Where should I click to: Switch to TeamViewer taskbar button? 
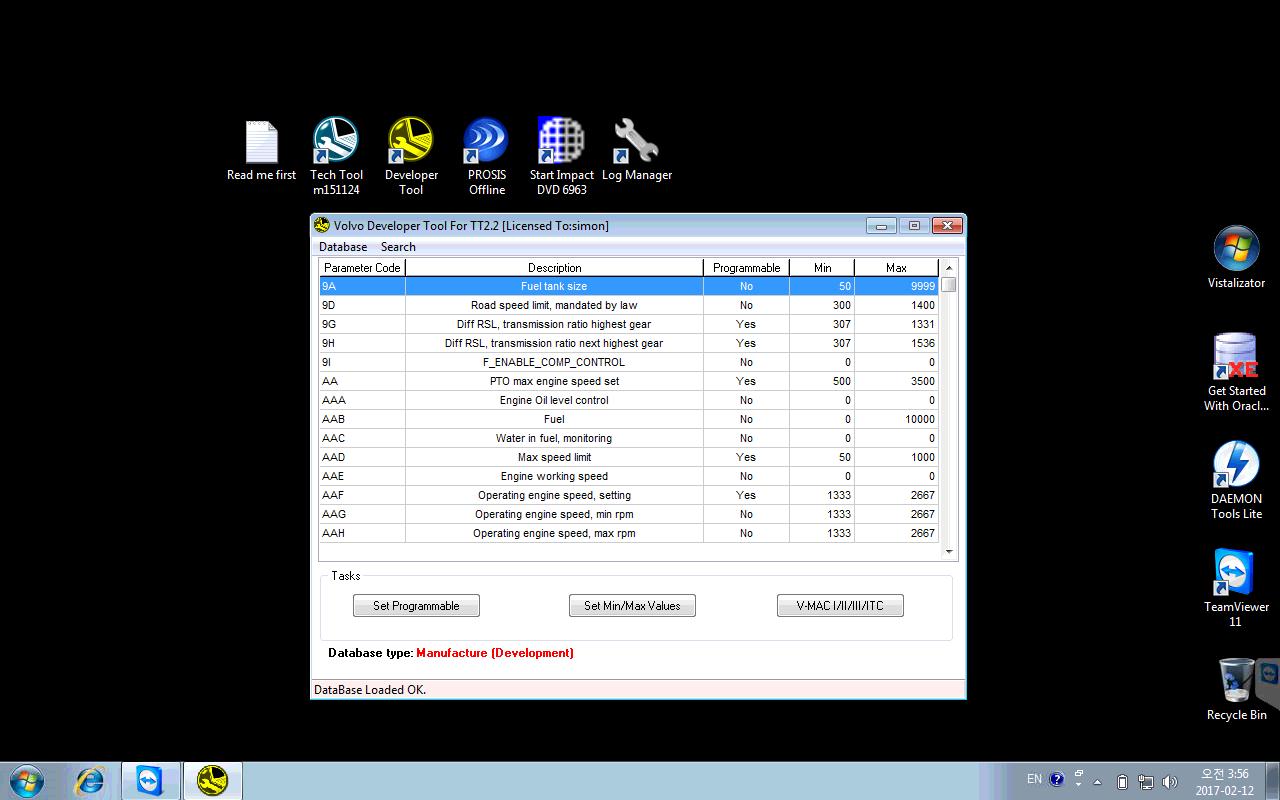(x=151, y=781)
